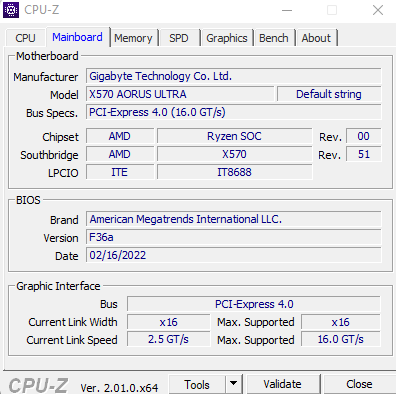Image resolution: width=396 pixels, height=394 pixels.
Task: Click the Current Link Speed 2.5 GT/s field
Action: click(169, 339)
